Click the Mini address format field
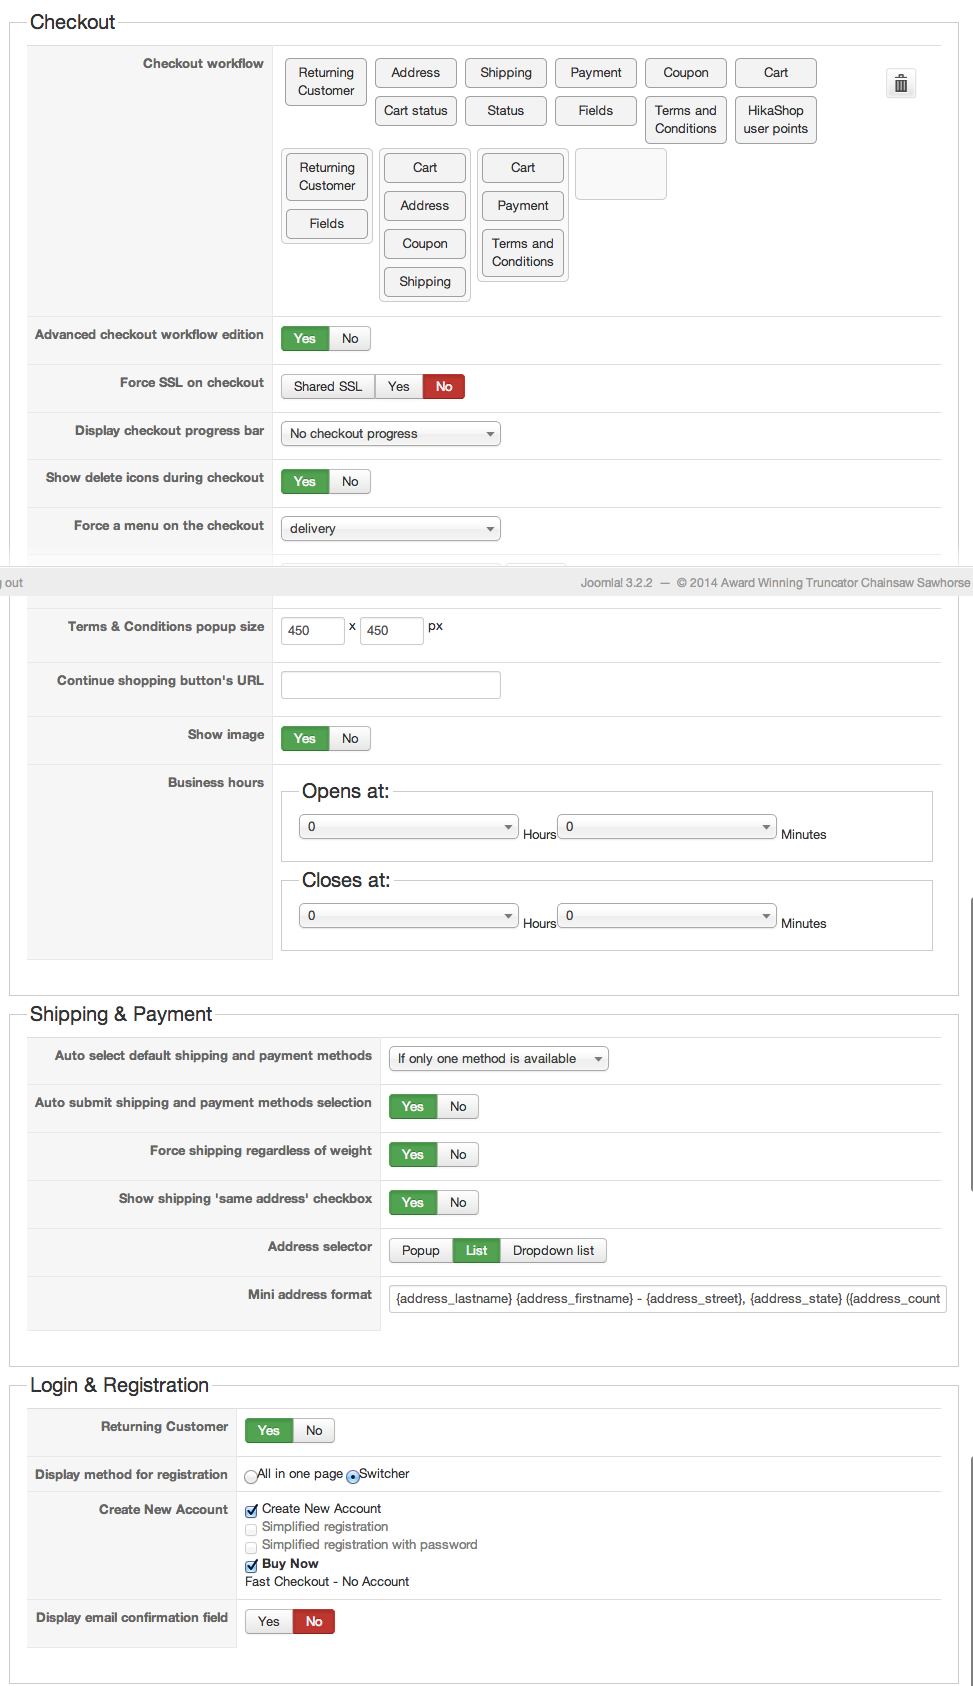 [x=667, y=1299]
